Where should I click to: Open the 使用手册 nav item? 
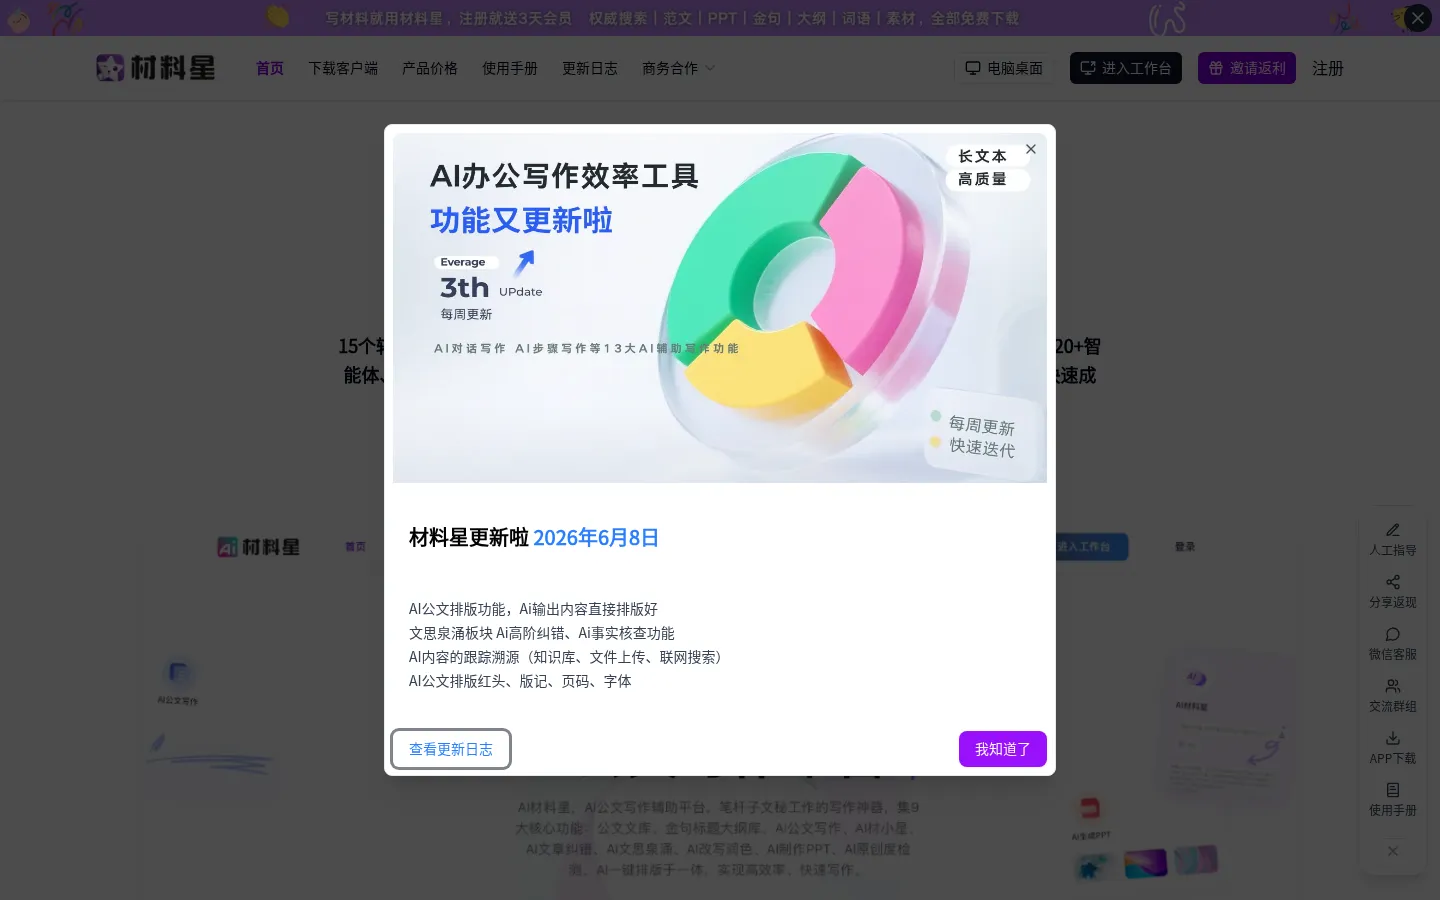pos(510,68)
